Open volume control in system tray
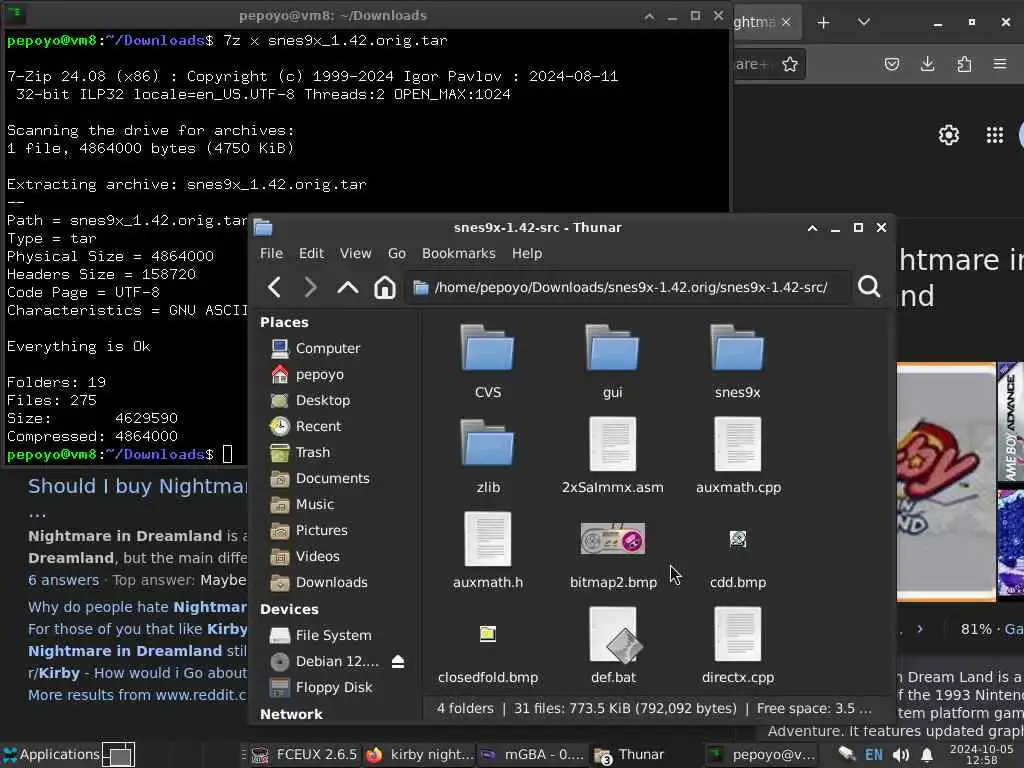Image resolution: width=1024 pixels, height=768 pixels. pyautogui.click(x=901, y=756)
